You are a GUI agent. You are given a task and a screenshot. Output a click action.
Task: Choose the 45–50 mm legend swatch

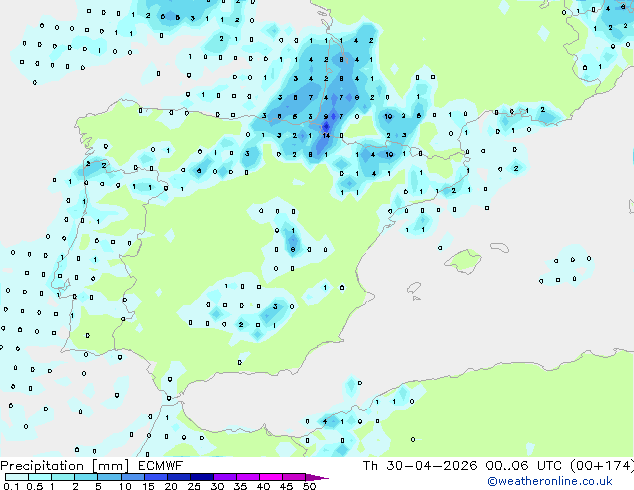tap(294, 477)
